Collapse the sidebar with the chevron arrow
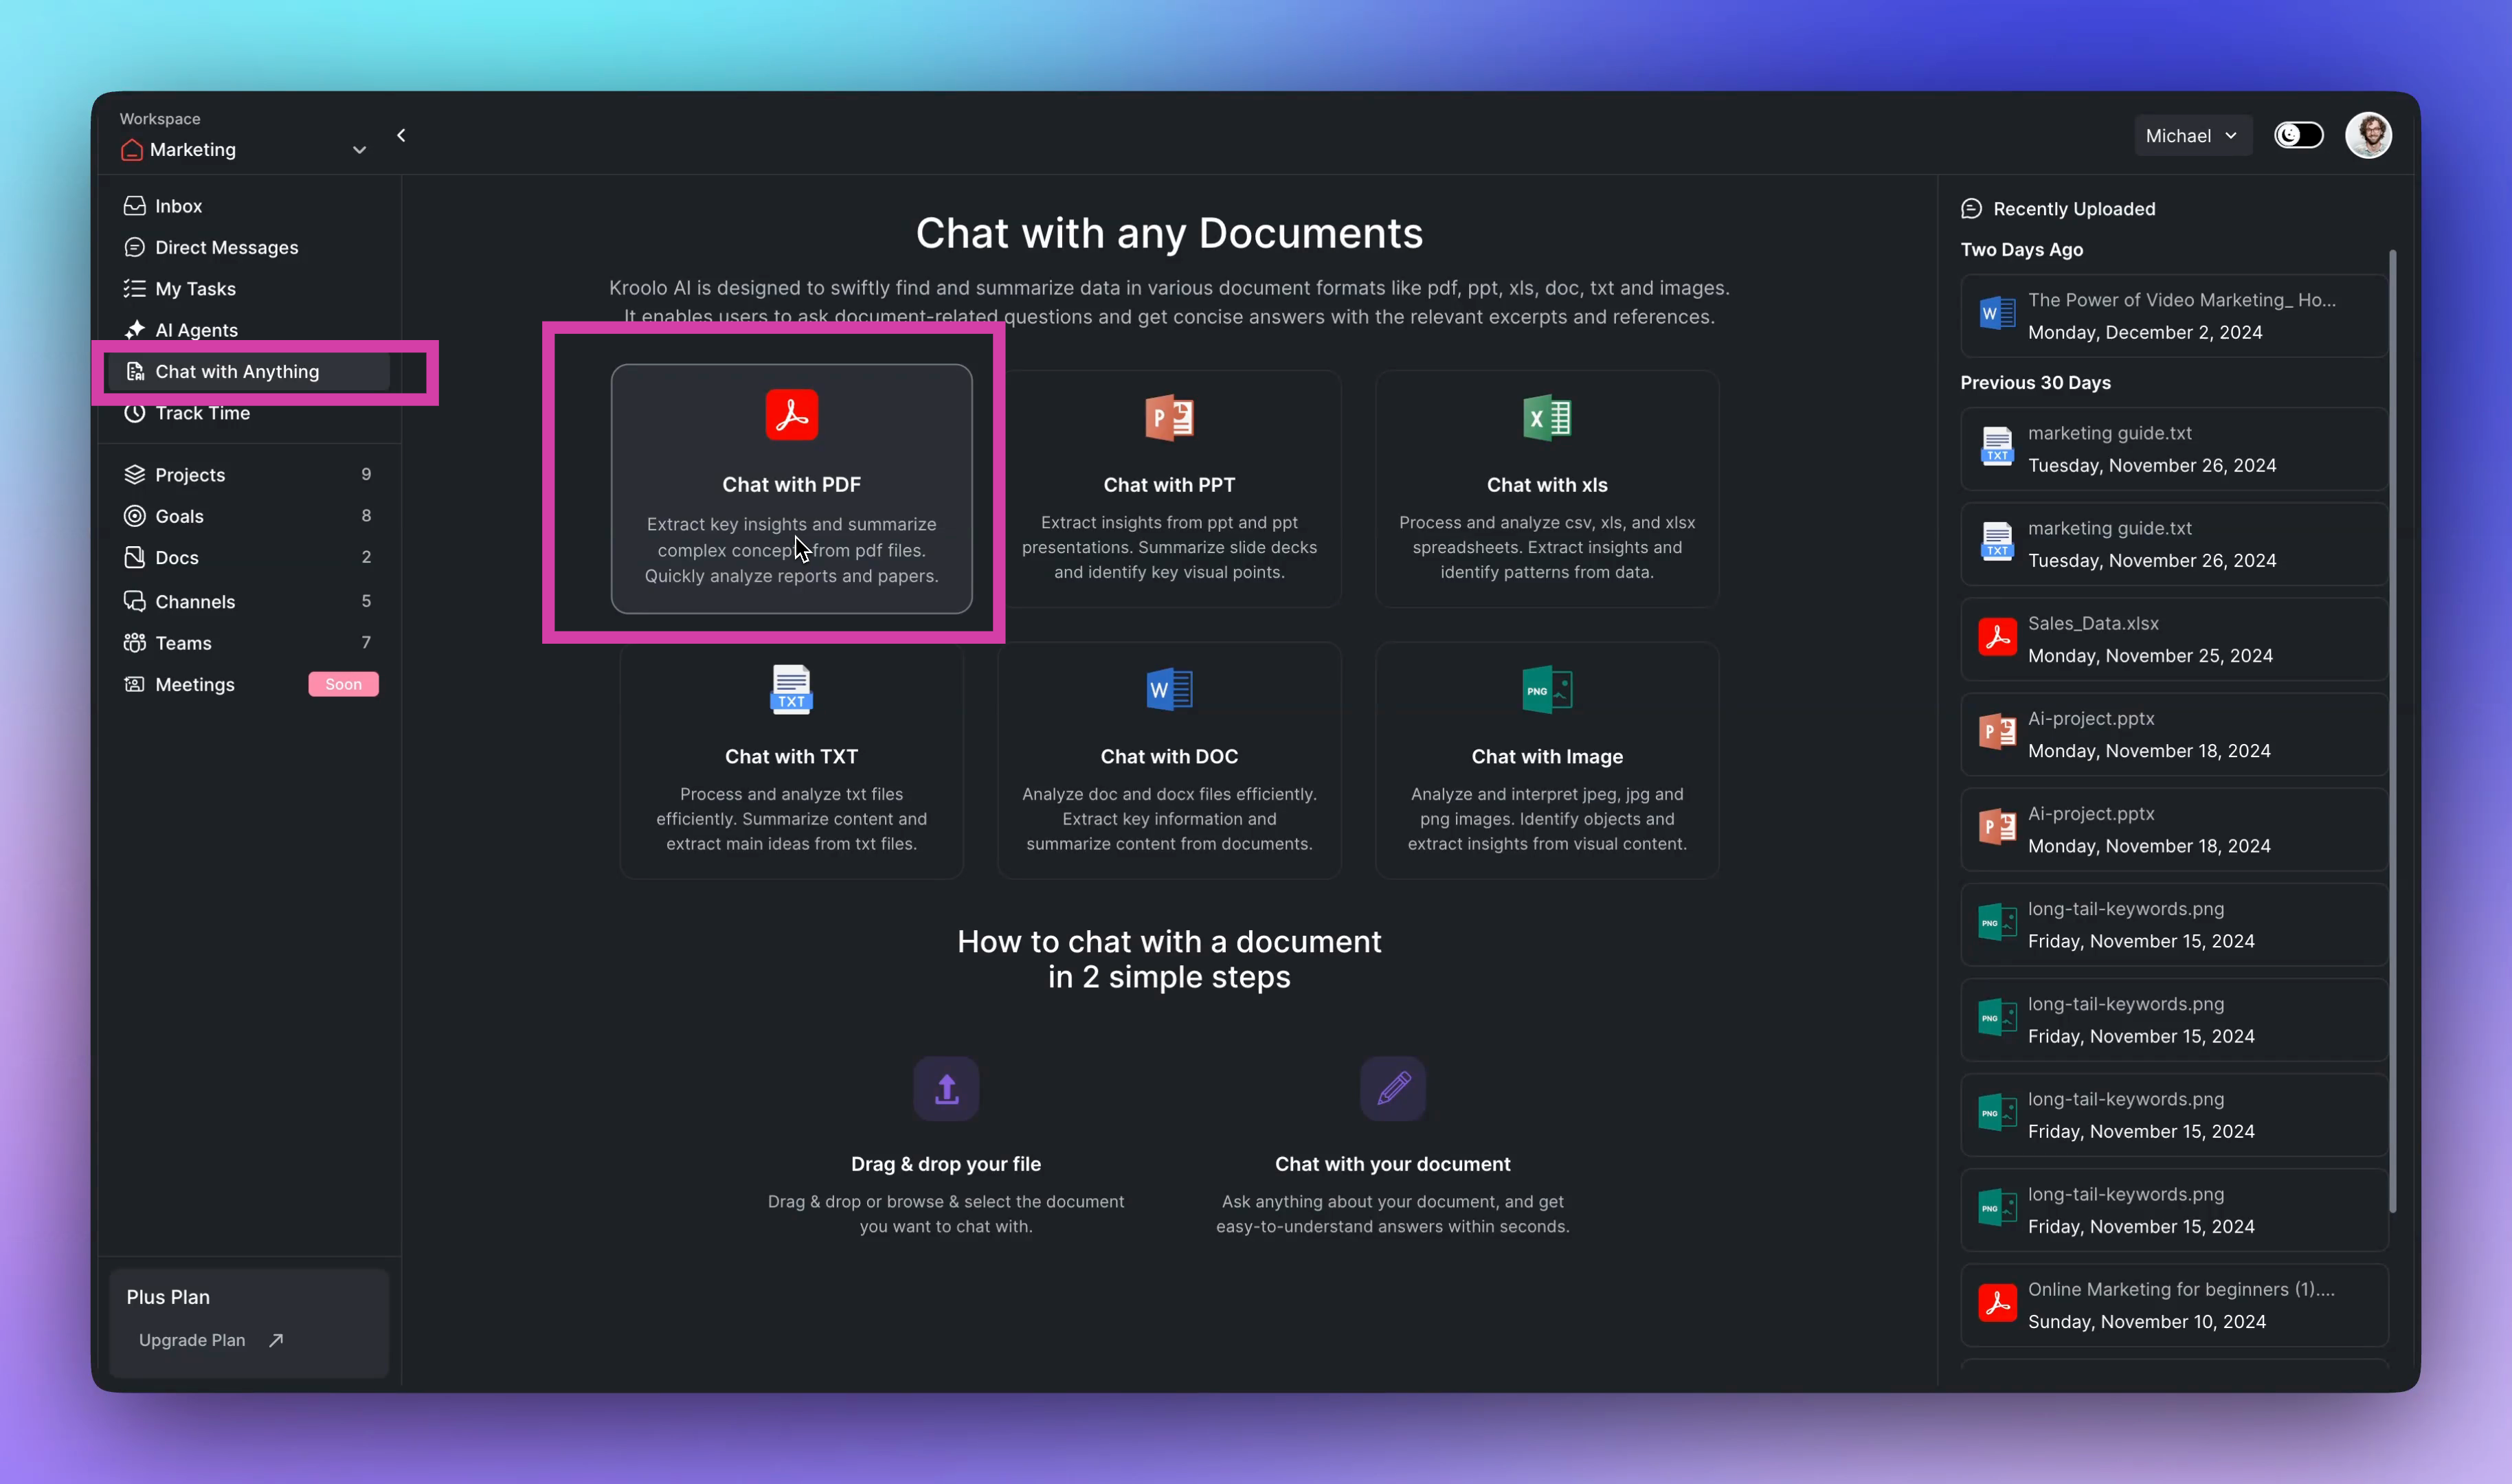The image size is (2512, 1484). (401, 135)
